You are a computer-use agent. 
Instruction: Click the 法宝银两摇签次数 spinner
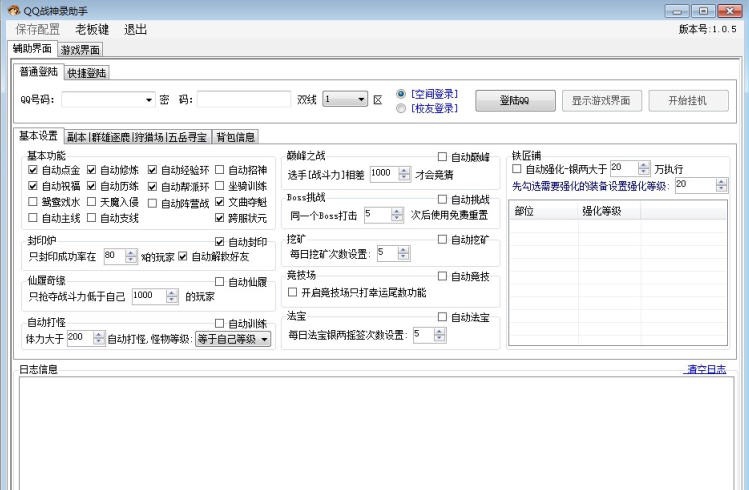429,334
